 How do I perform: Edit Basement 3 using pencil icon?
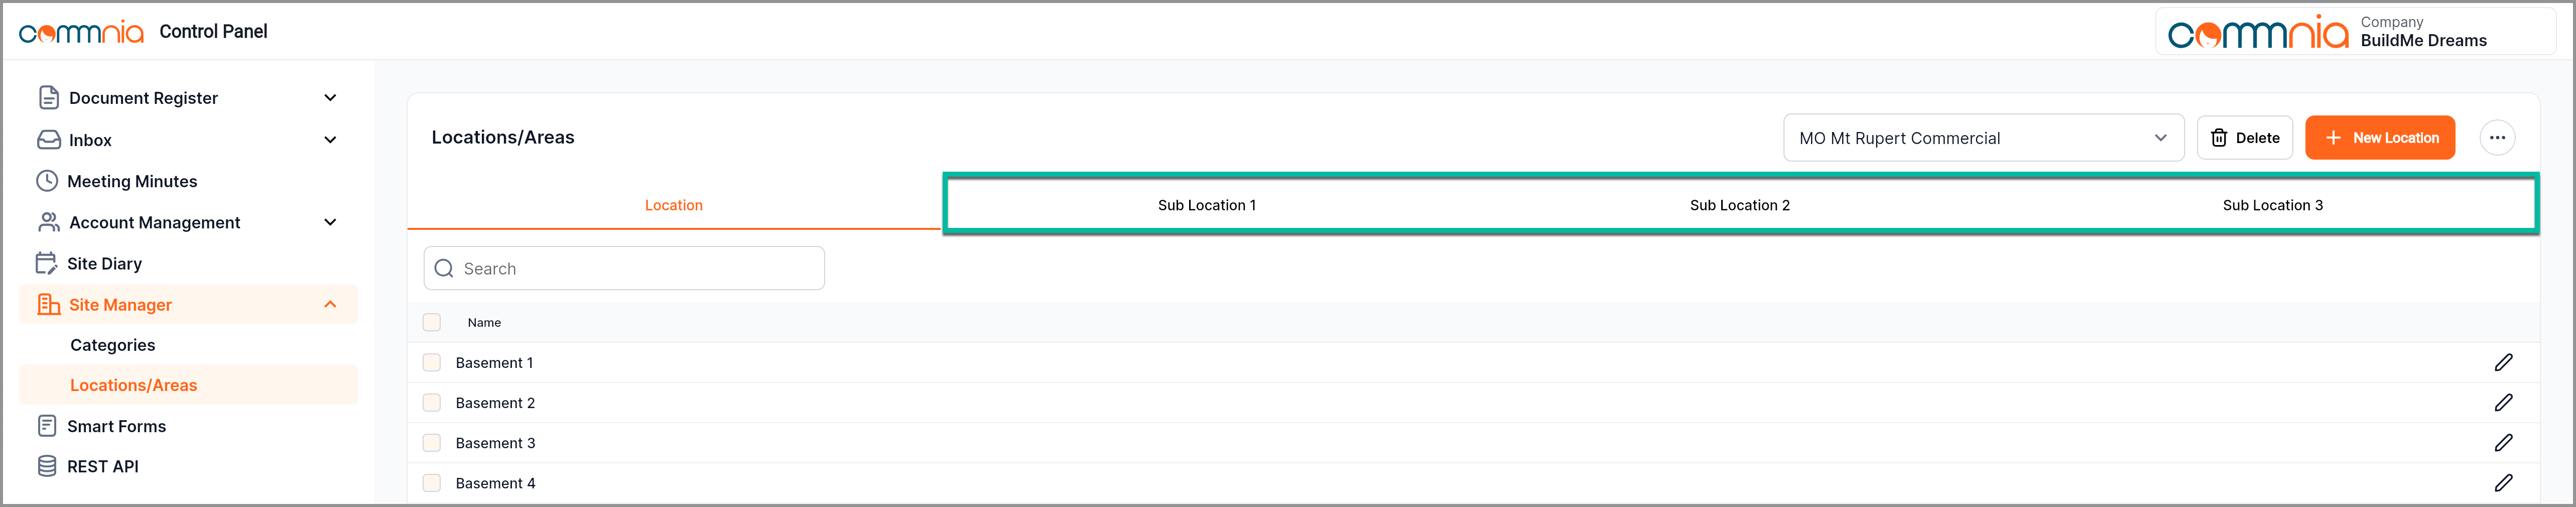coord(2503,443)
